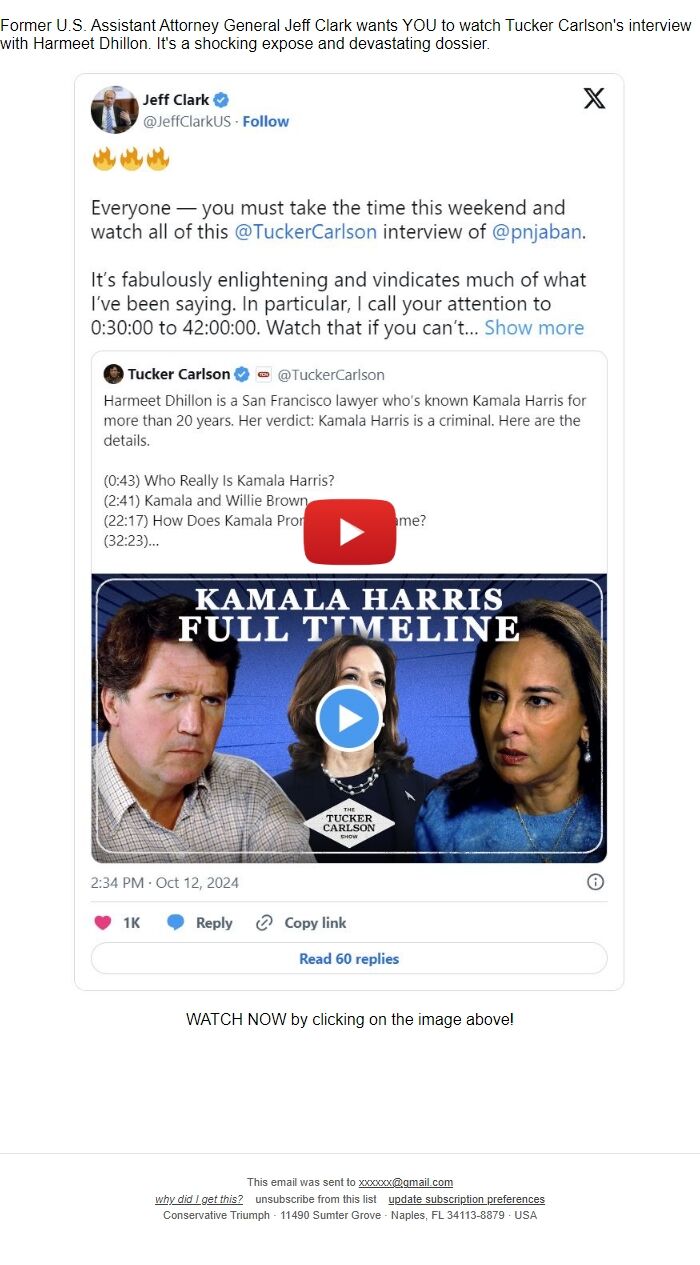Expand tweet text with Show more
The image size is (700, 1265).
(534, 328)
